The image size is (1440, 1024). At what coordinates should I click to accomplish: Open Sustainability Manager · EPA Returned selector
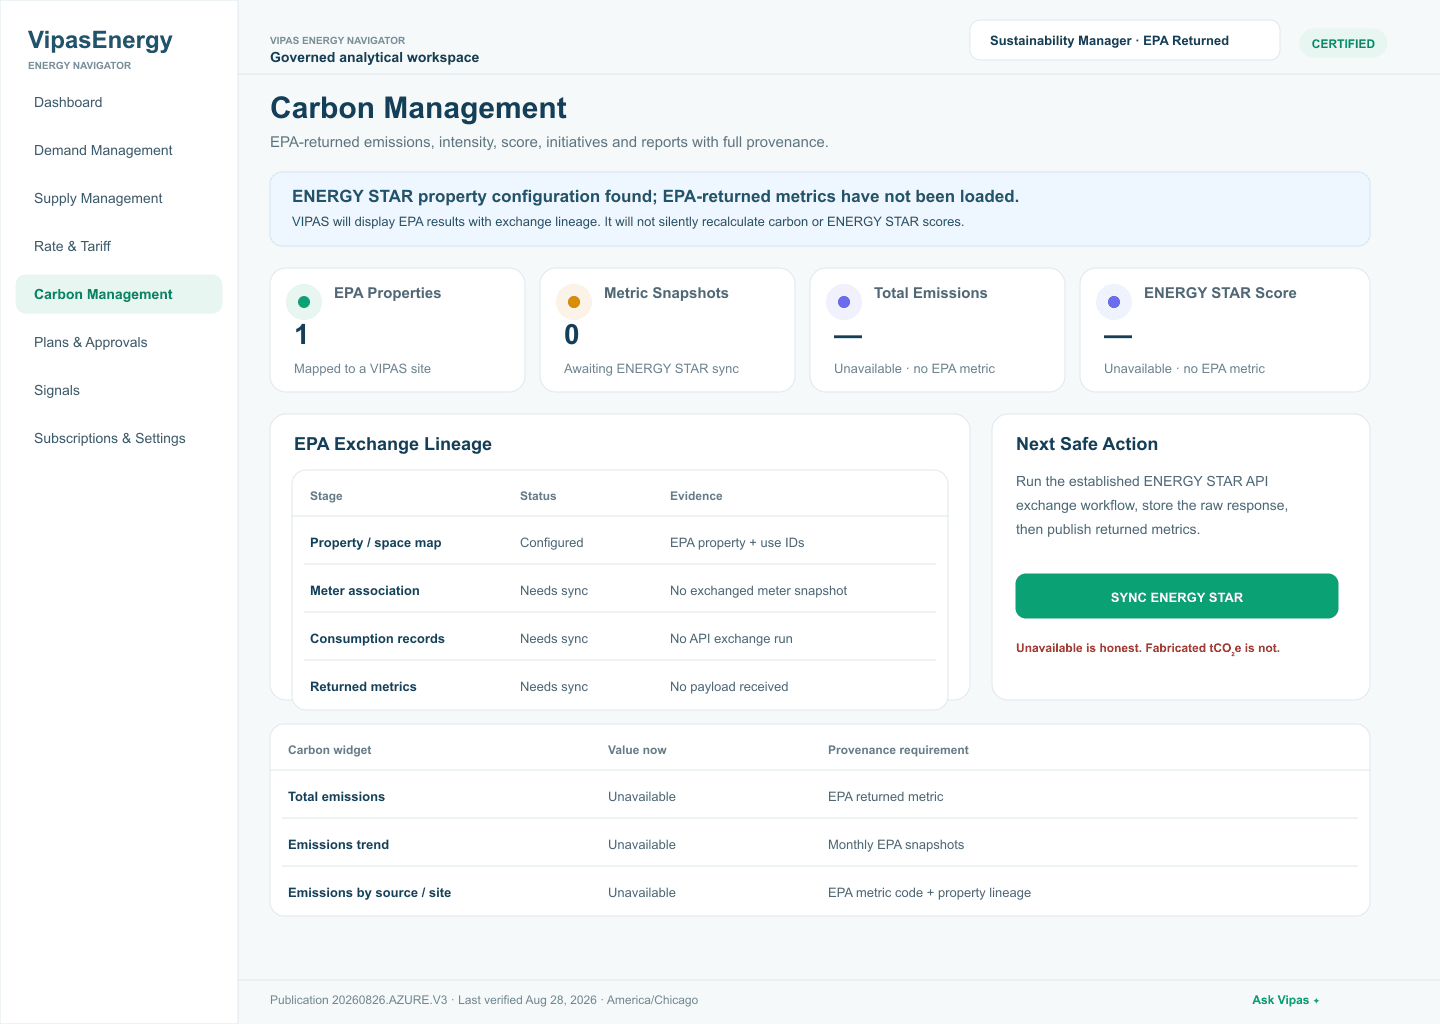[x=1125, y=40]
